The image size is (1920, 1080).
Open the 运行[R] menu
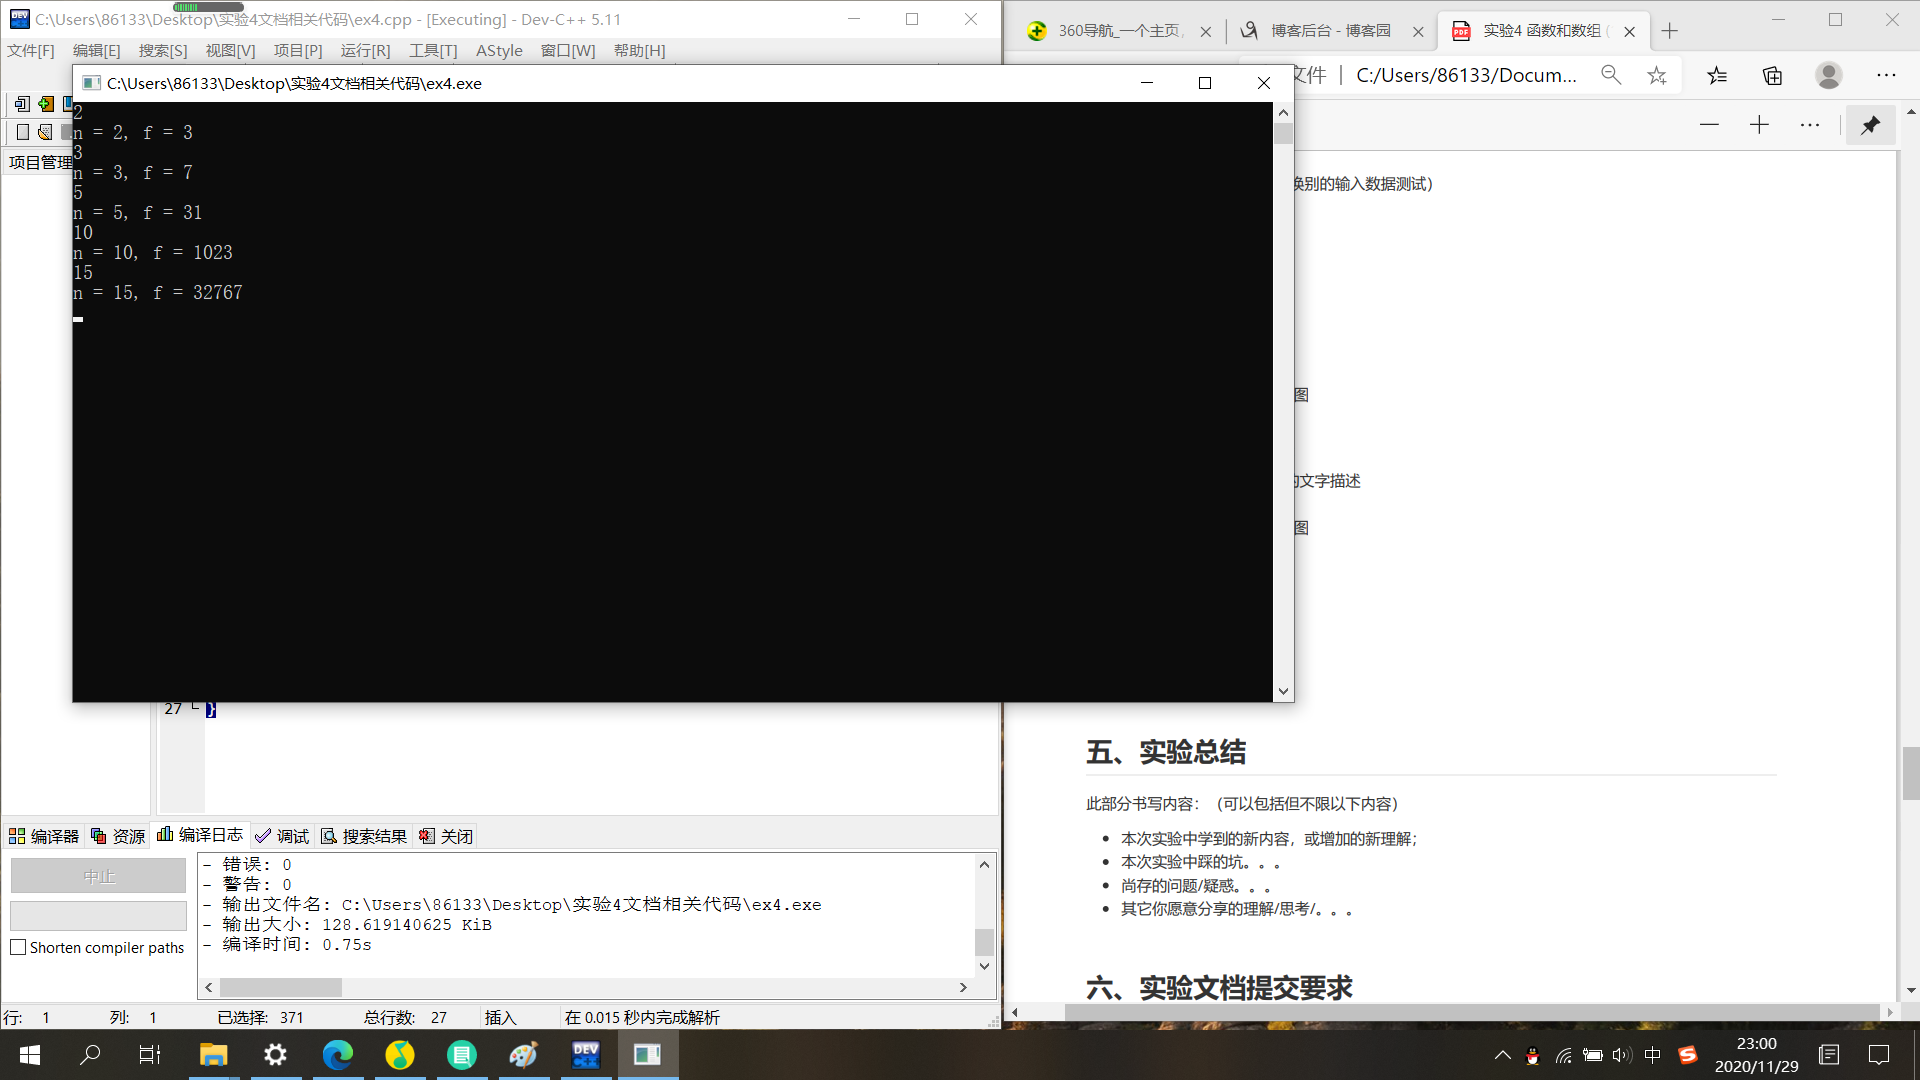pos(365,50)
